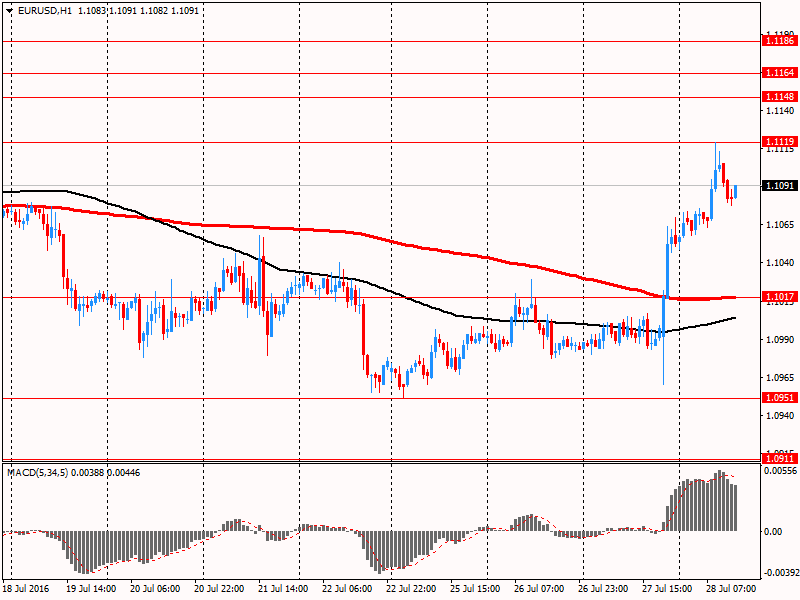The width and height of the screenshot is (800, 600).
Task: Click the 21 Jul 14:00 time axis label
Action: (283, 589)
